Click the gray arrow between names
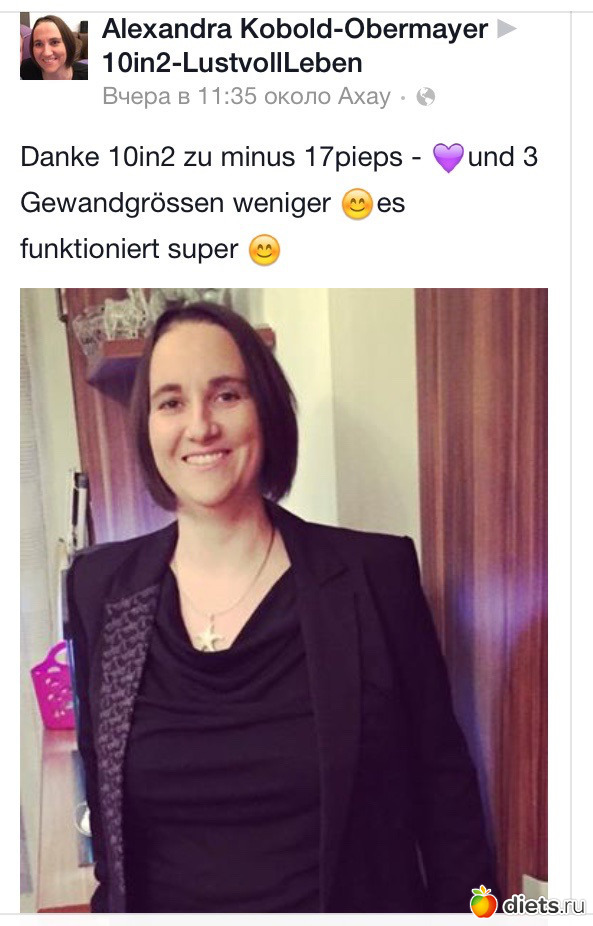The height and width of the screenshot is (926, 593). 507,28
